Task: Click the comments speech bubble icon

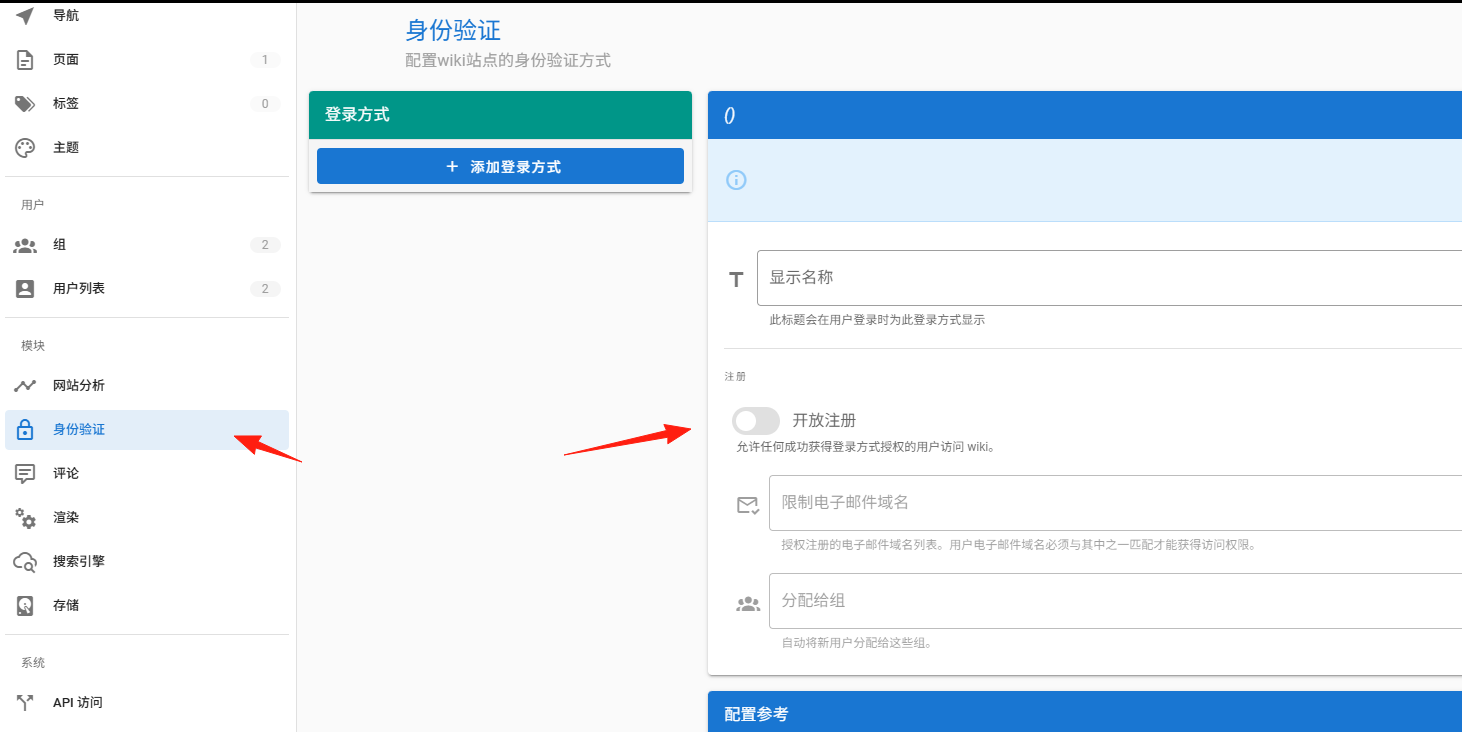Action: (x=25, y=474)
